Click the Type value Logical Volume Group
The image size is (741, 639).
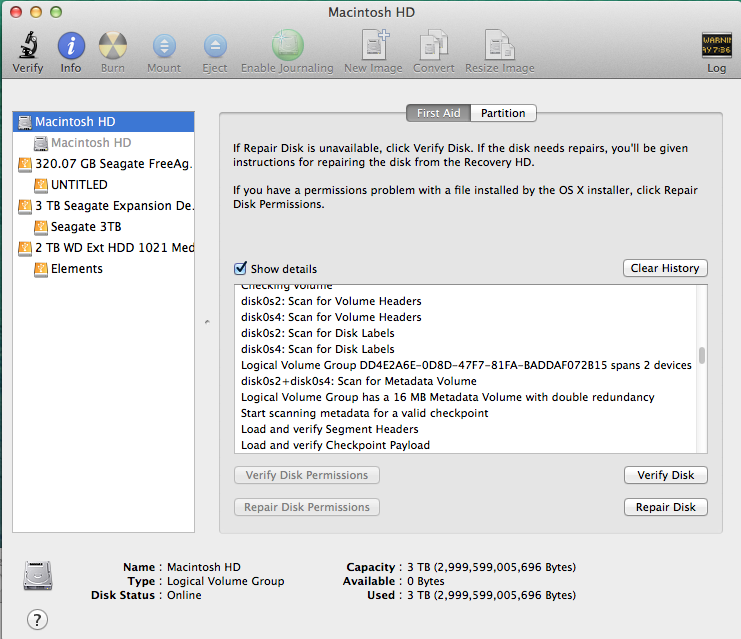[225, 581]
